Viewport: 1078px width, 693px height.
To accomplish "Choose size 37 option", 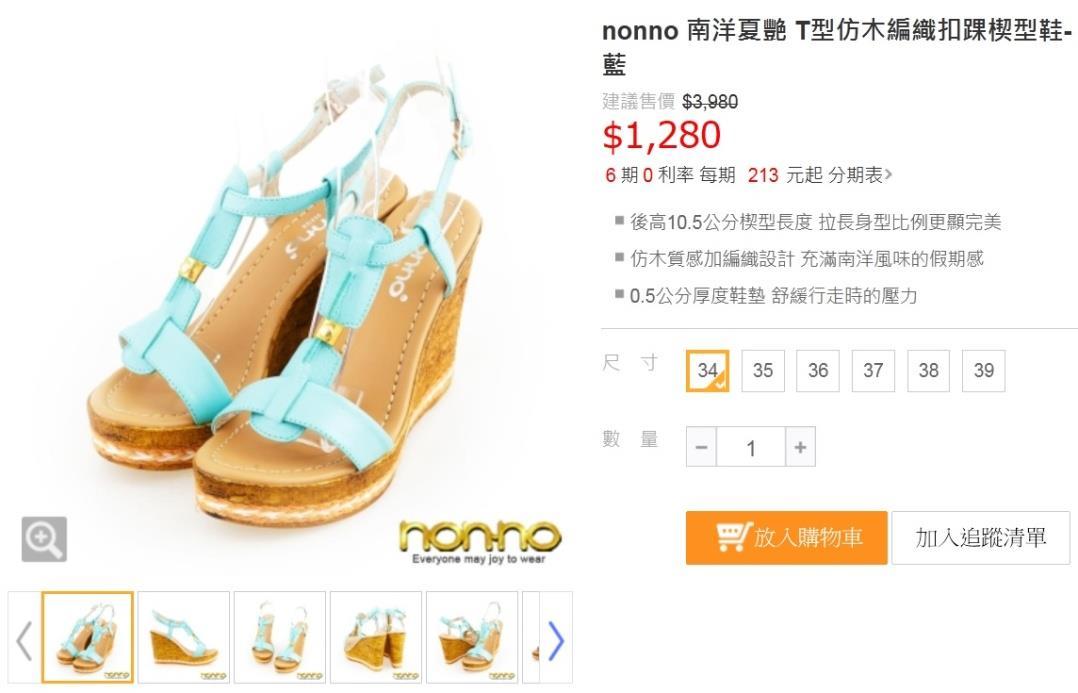I will click(873, 371).
